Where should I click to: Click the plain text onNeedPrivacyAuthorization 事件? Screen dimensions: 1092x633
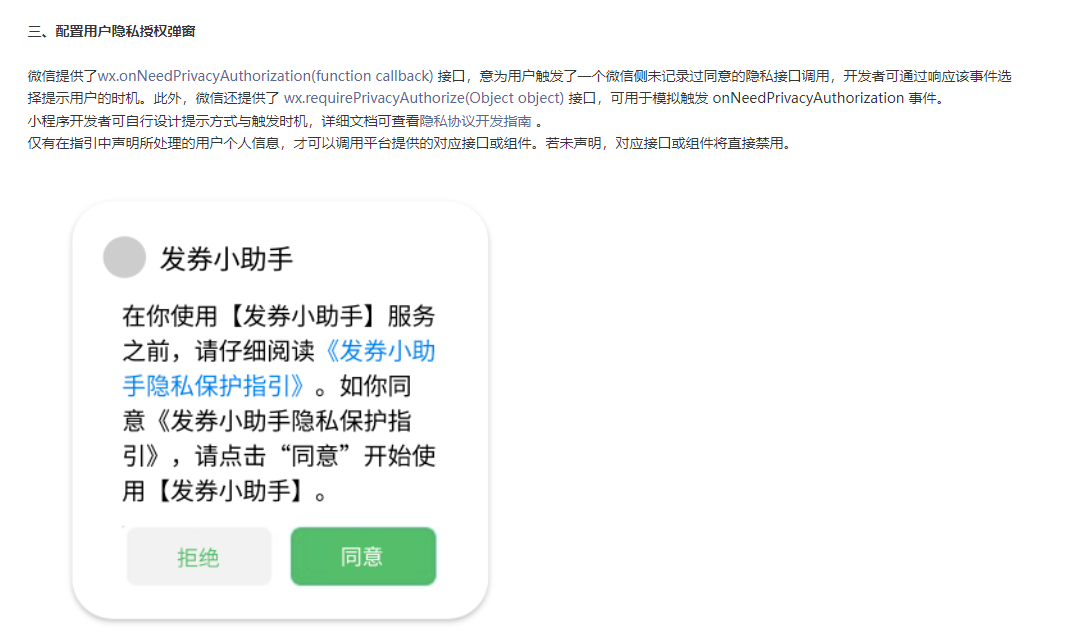tap(825, 98)
